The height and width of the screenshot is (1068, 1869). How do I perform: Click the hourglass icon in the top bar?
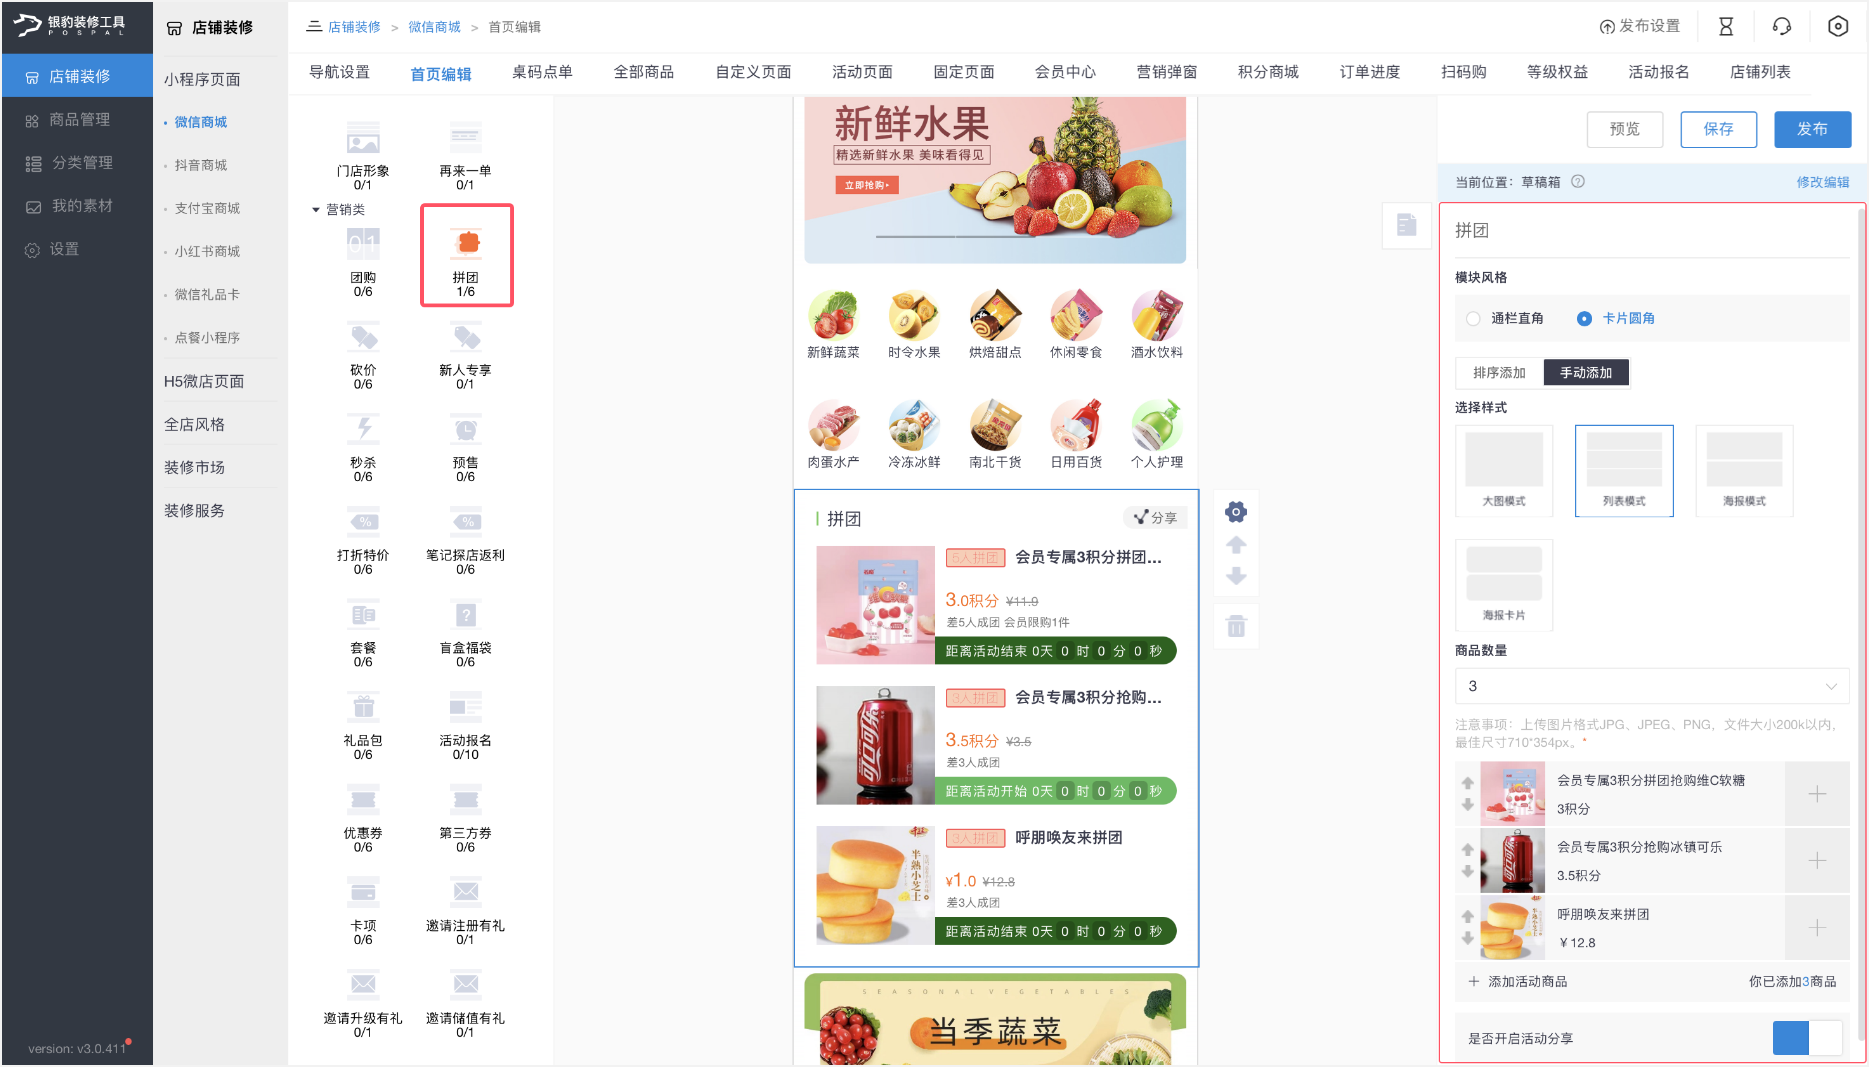[1726, 27]
